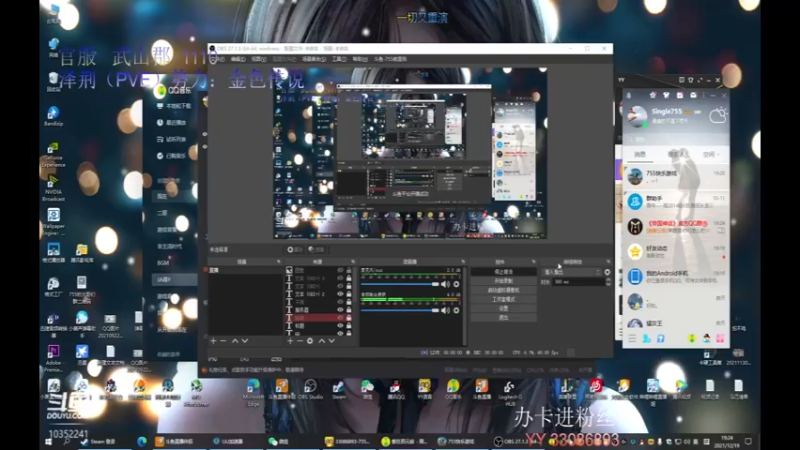Viewport: 800px width, 450px height.
Task: Open OBS 文件 menu
Action: [218, 59]
